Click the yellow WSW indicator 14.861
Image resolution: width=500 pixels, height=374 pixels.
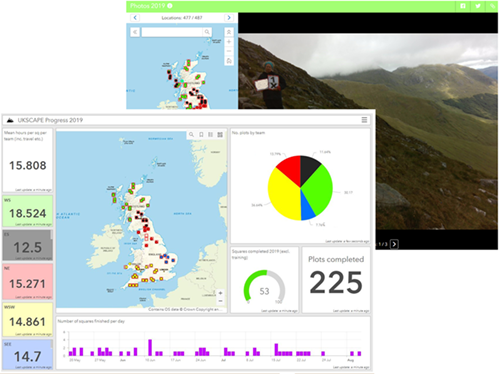pos(28,319)
